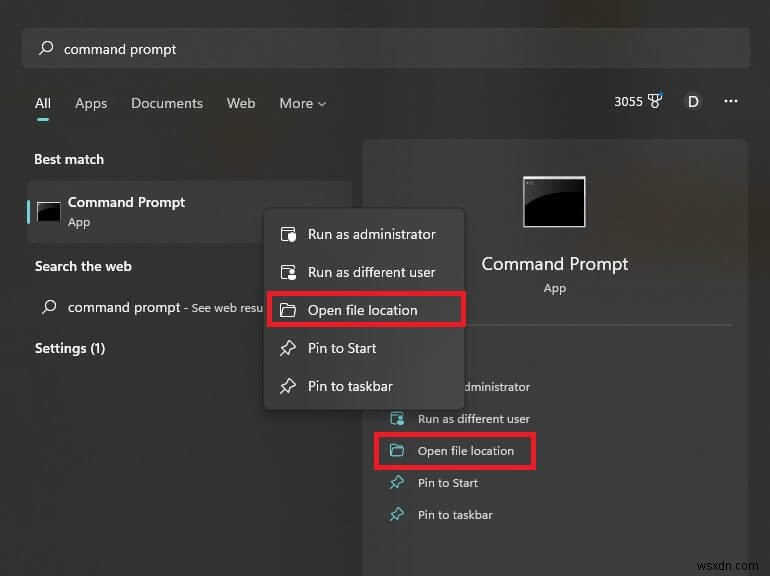770x576 pixels.
Task: Choose Pin to Start in context menu
Action: point(364,348)
